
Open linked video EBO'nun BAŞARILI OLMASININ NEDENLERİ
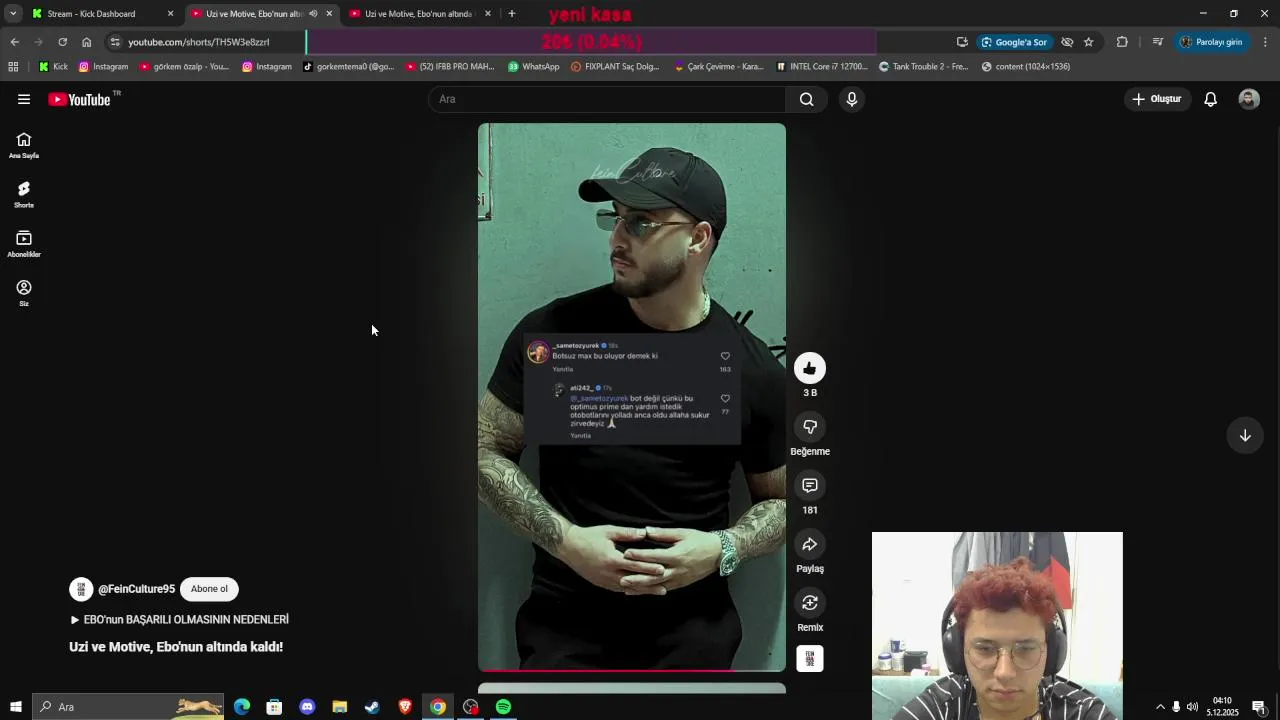[x=179, y=620]
